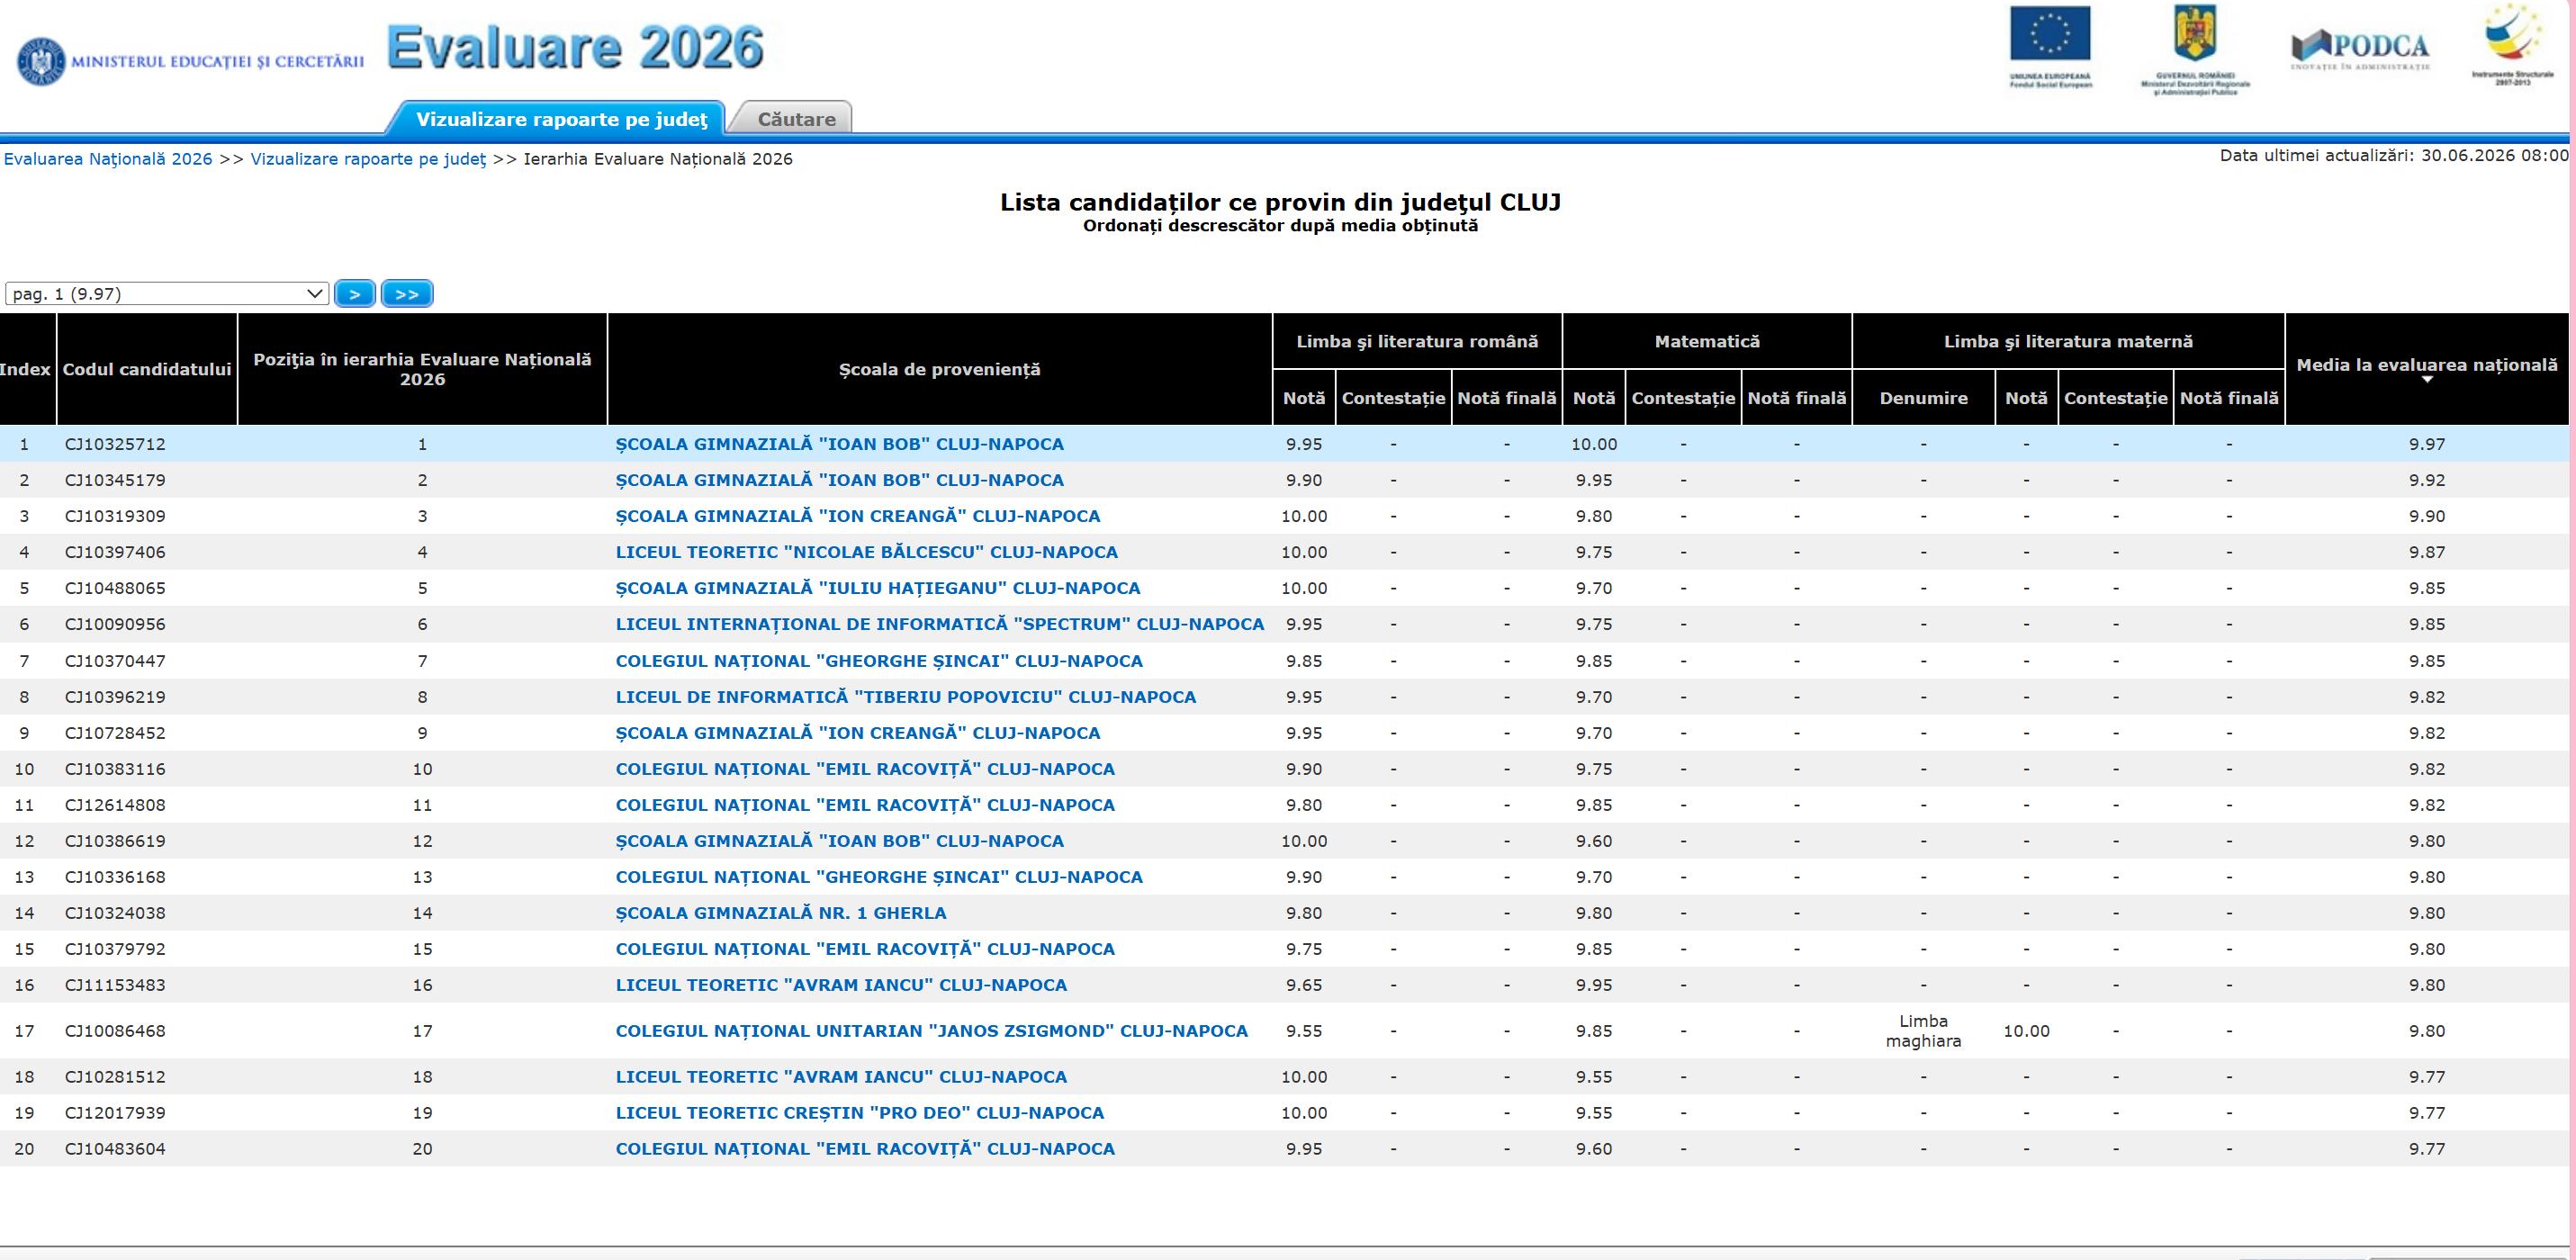Click the PODCA logo
The height and width of the screenshot is (1260, 2576).
click(2360, 48)
